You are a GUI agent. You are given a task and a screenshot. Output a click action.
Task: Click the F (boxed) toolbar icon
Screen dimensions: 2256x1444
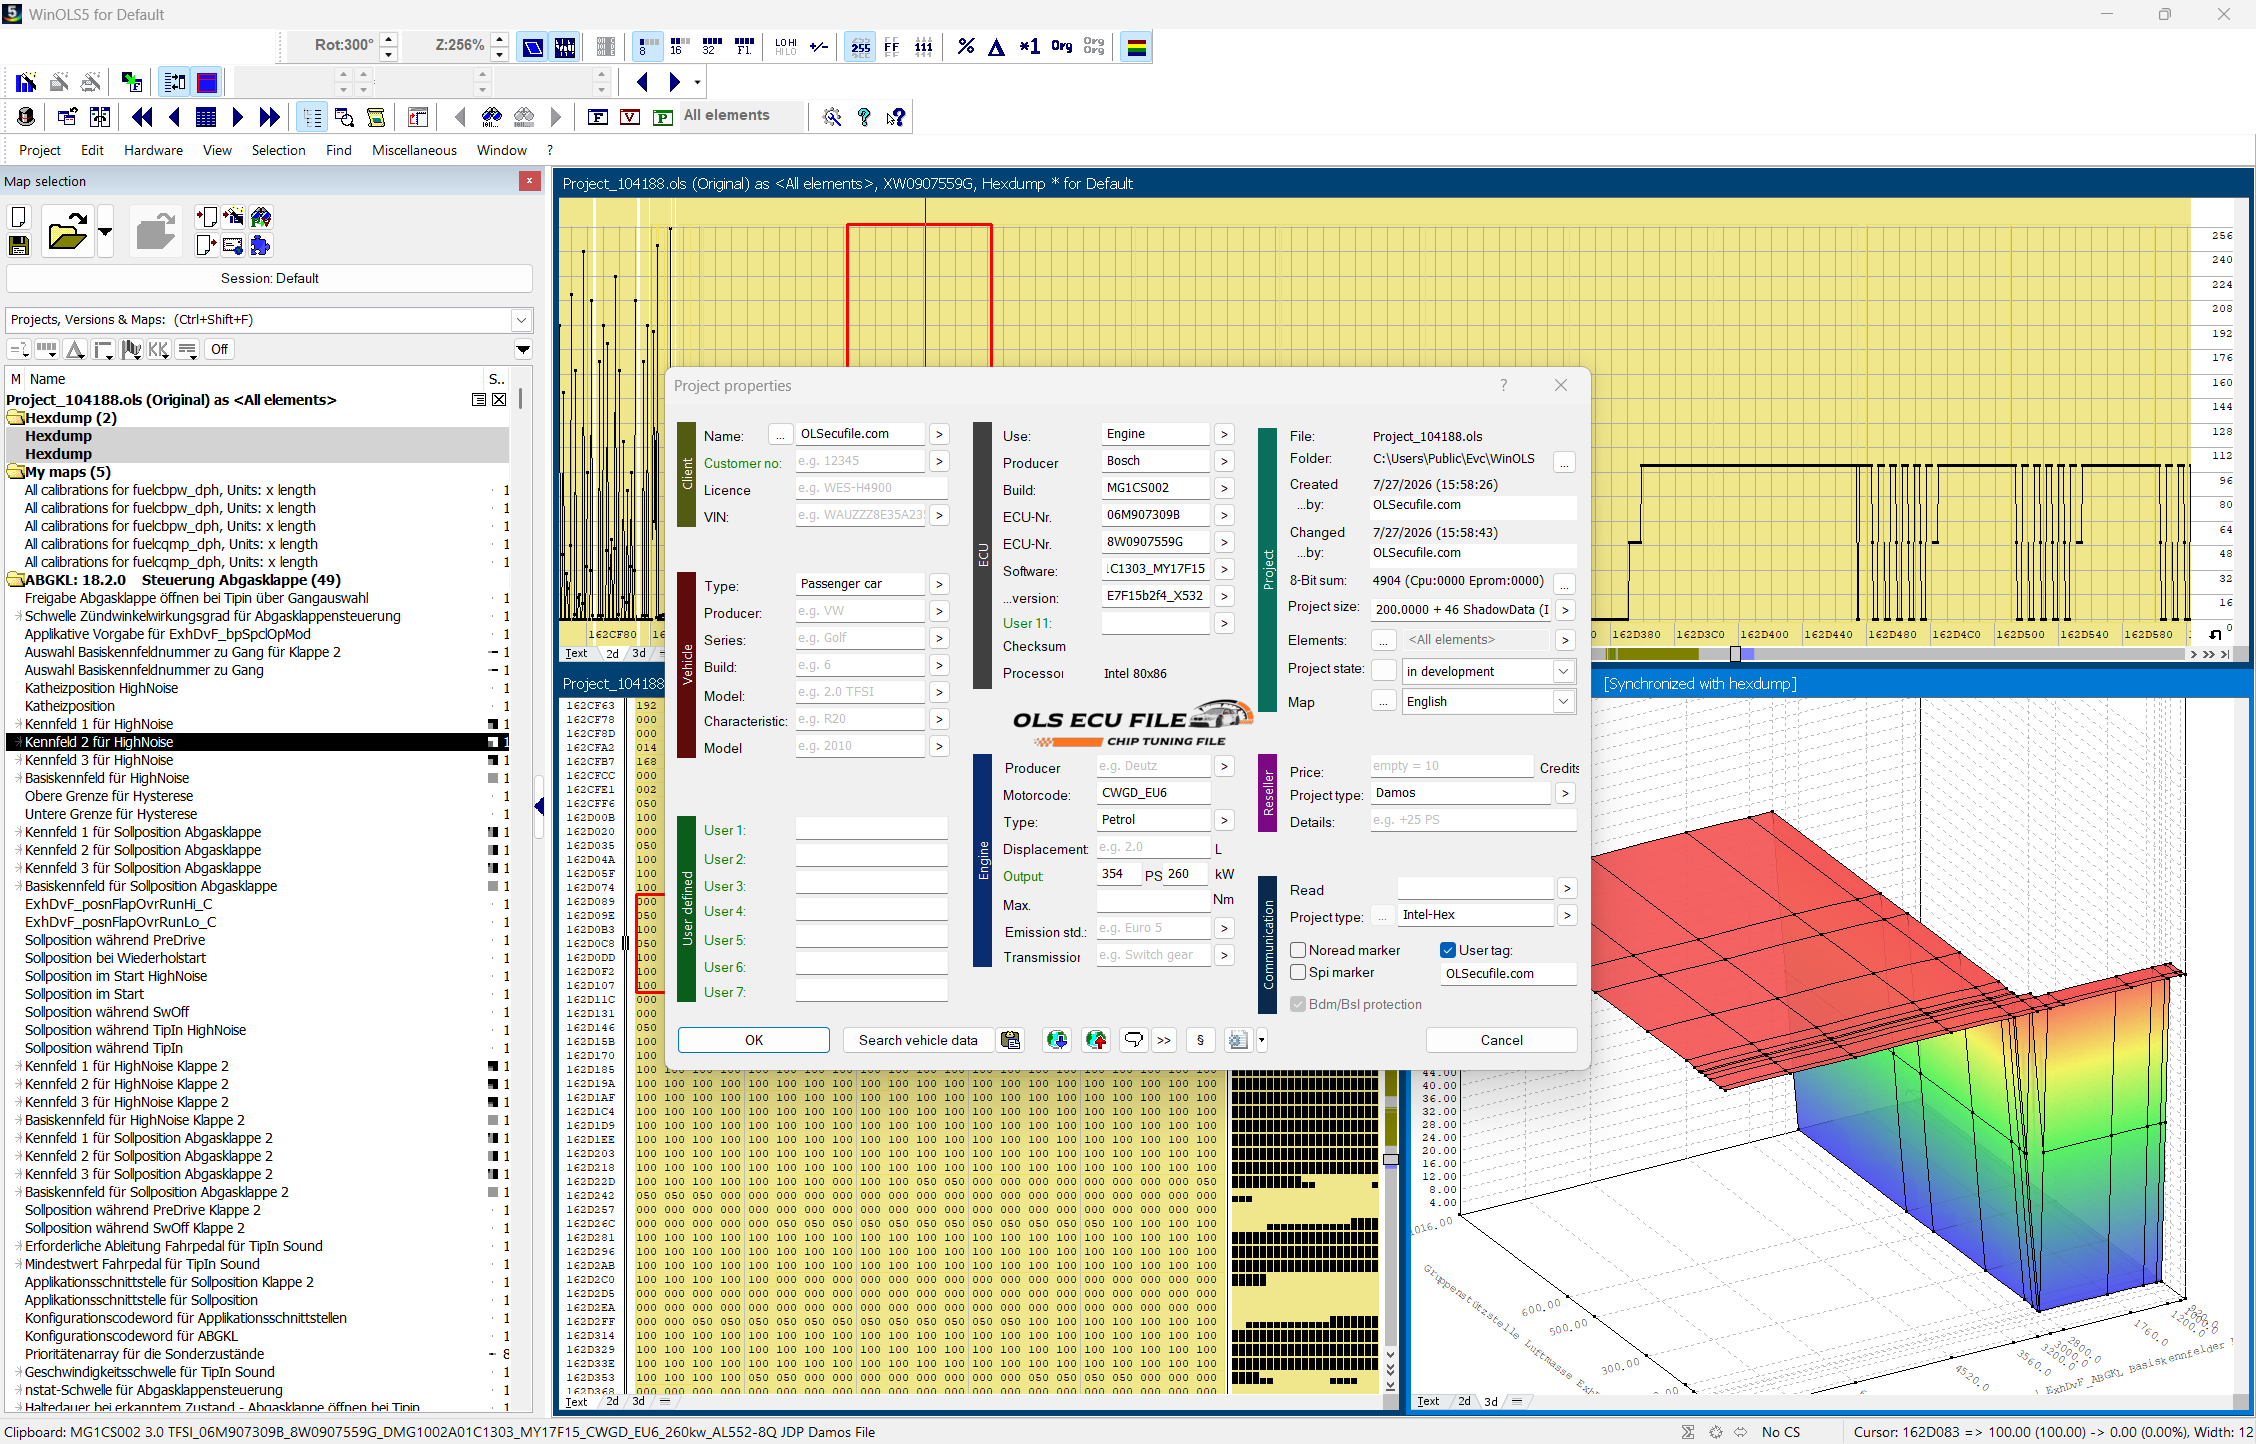tap(598, 117)
